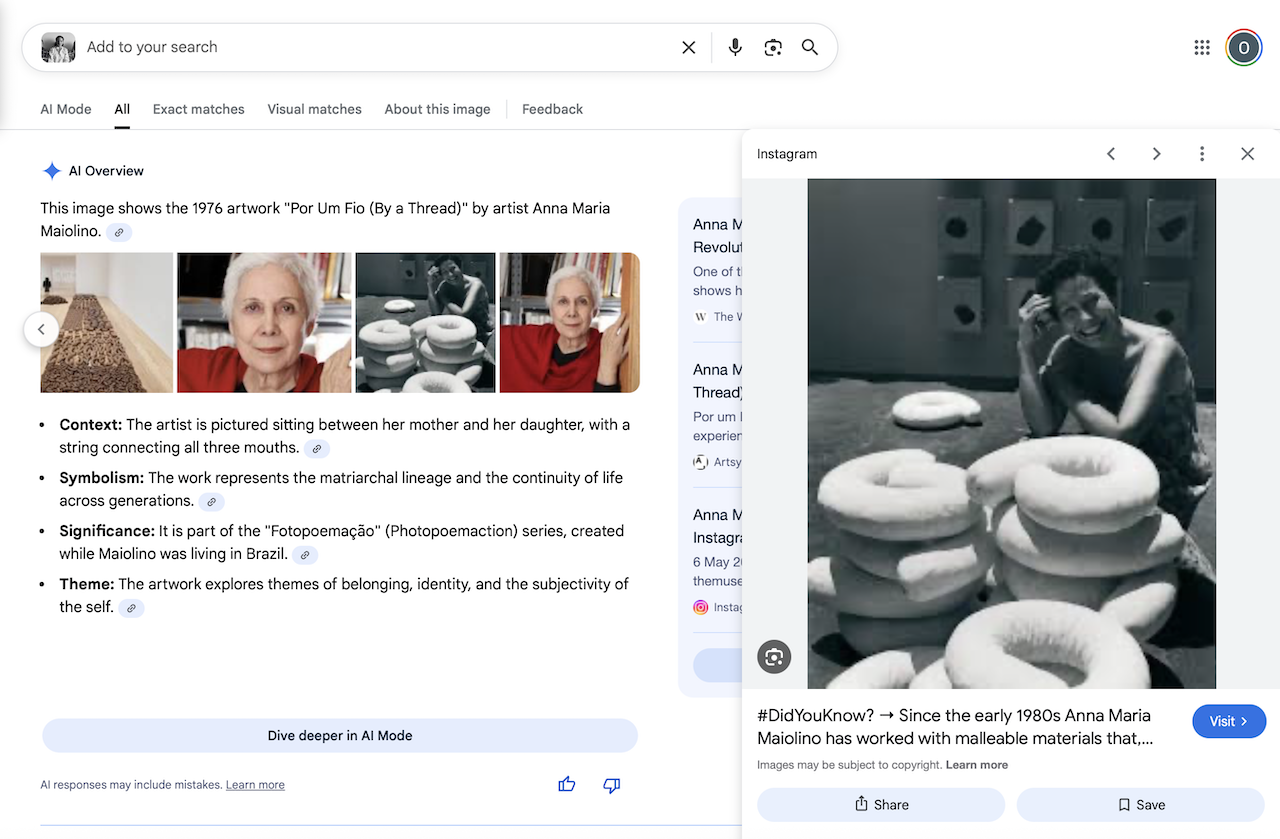Go to next image in preview panel
This screenshot has width=1280, height=839.
[1156, 154]
